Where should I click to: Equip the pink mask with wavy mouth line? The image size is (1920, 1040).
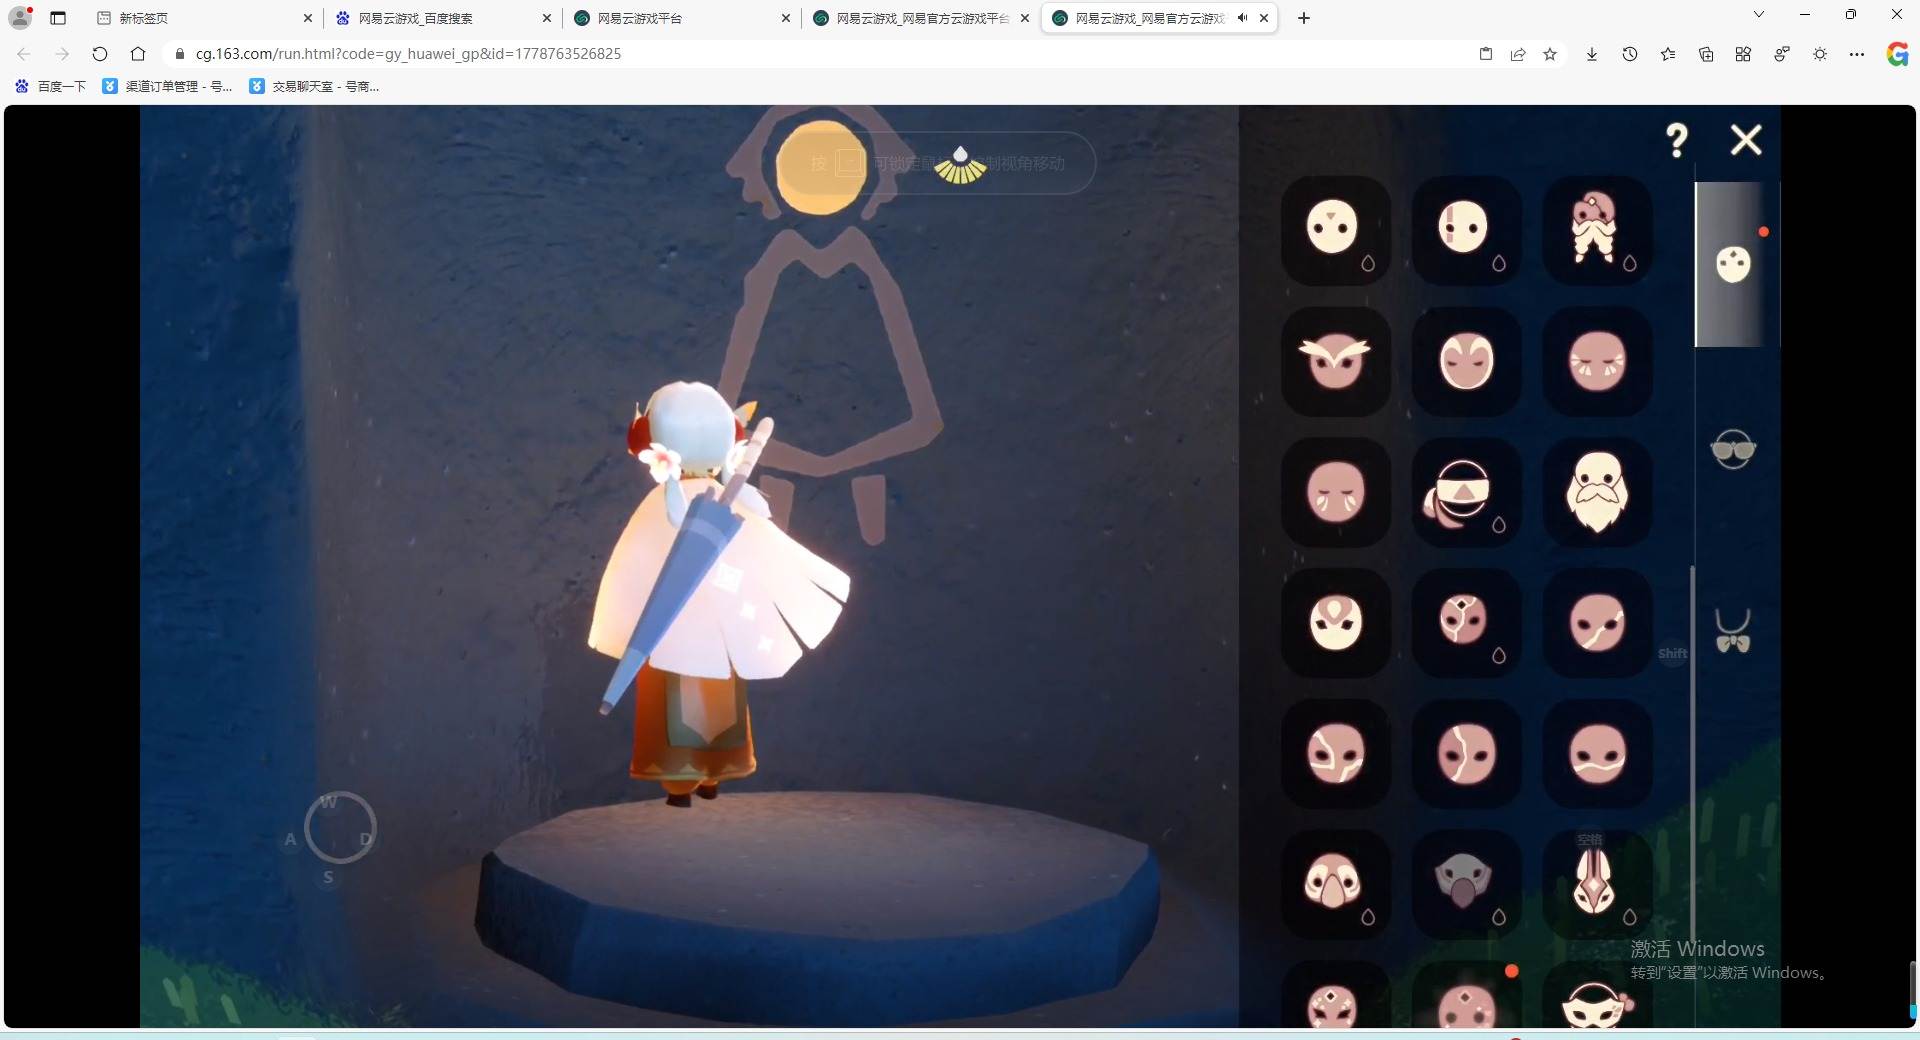coord(1597,754)
